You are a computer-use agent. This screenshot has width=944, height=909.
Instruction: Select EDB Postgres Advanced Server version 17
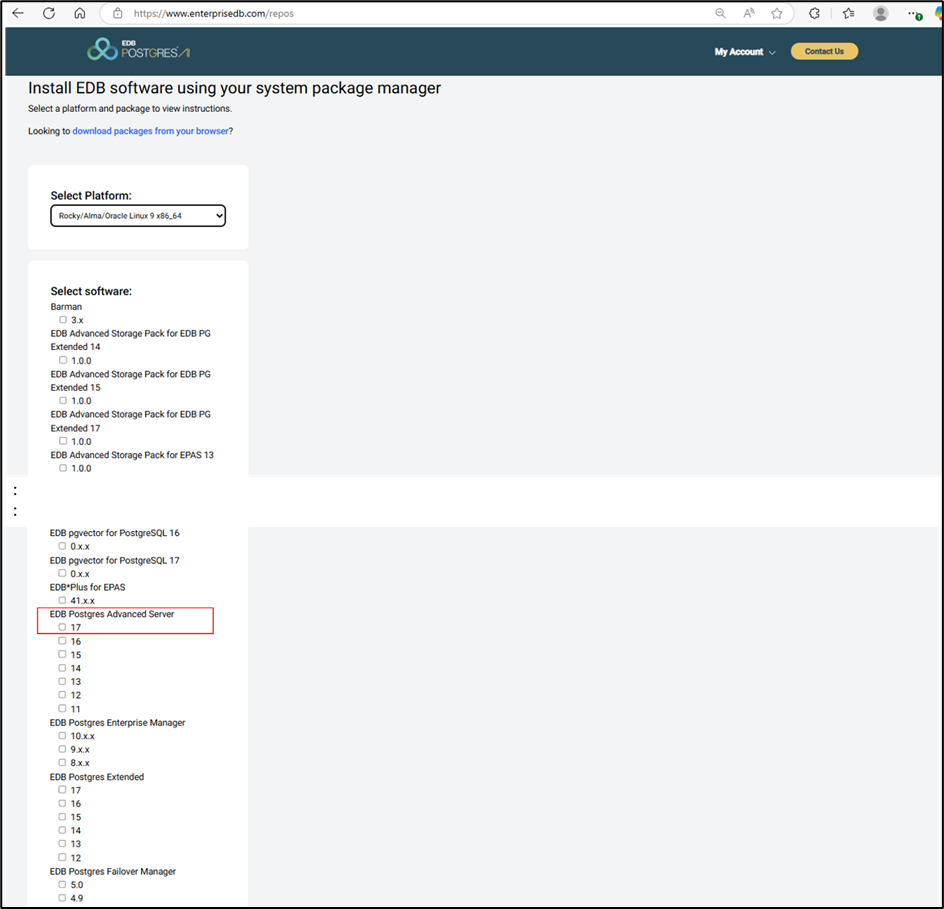(x=62, y=627)
